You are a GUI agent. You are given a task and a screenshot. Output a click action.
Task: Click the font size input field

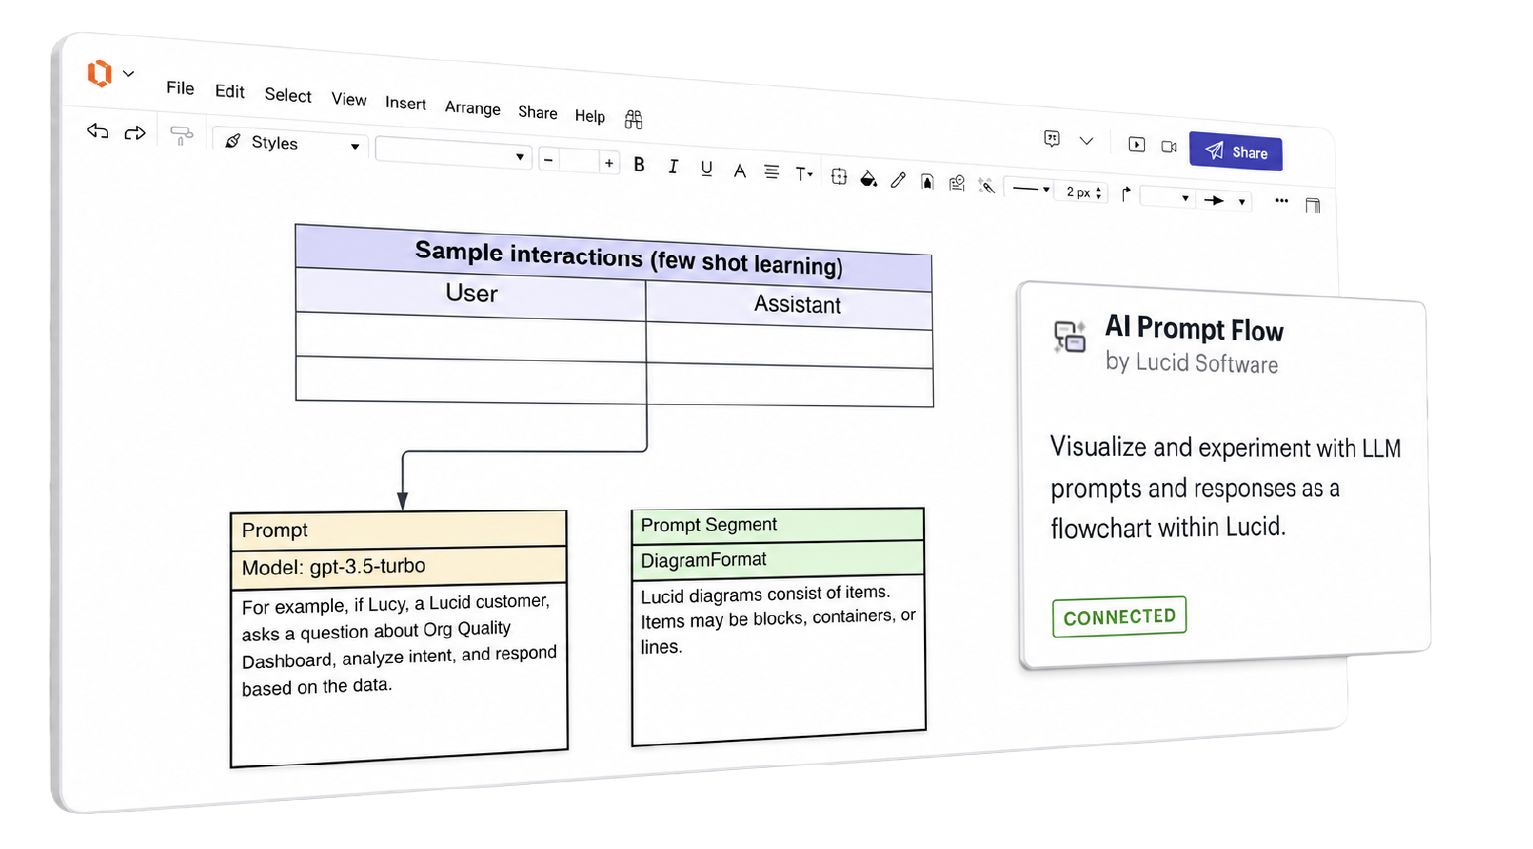click(579, 161)
